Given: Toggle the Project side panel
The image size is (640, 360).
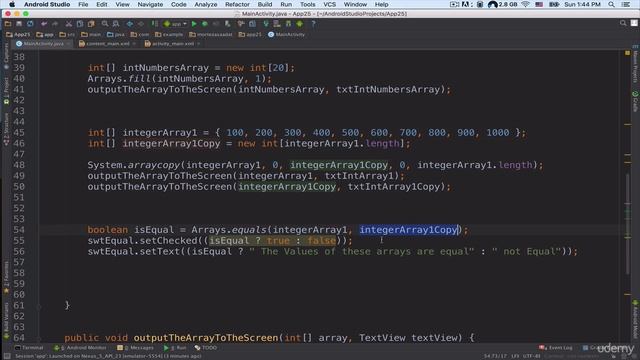Looking at the screenshot, I should click(x=6, y=90).
